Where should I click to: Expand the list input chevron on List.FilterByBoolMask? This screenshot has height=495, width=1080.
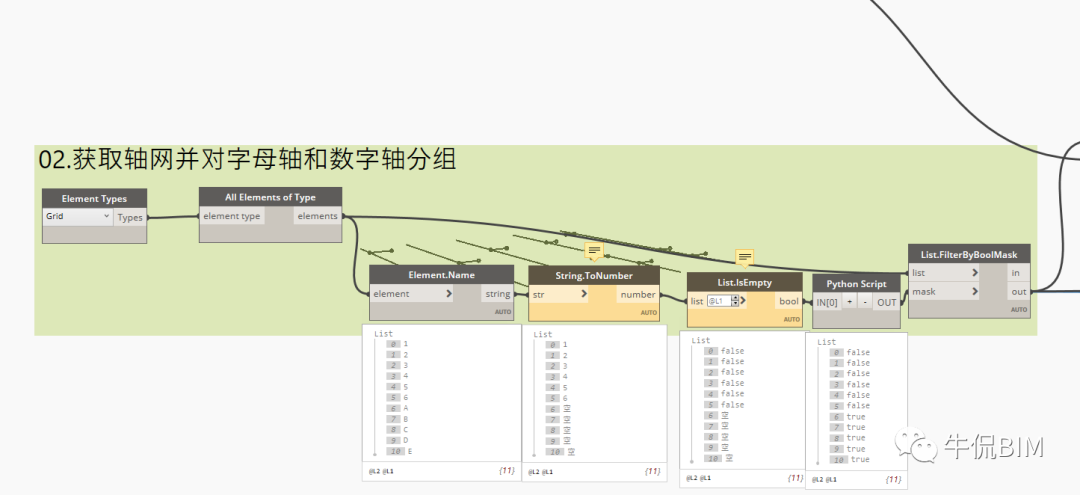click(975, 273)
